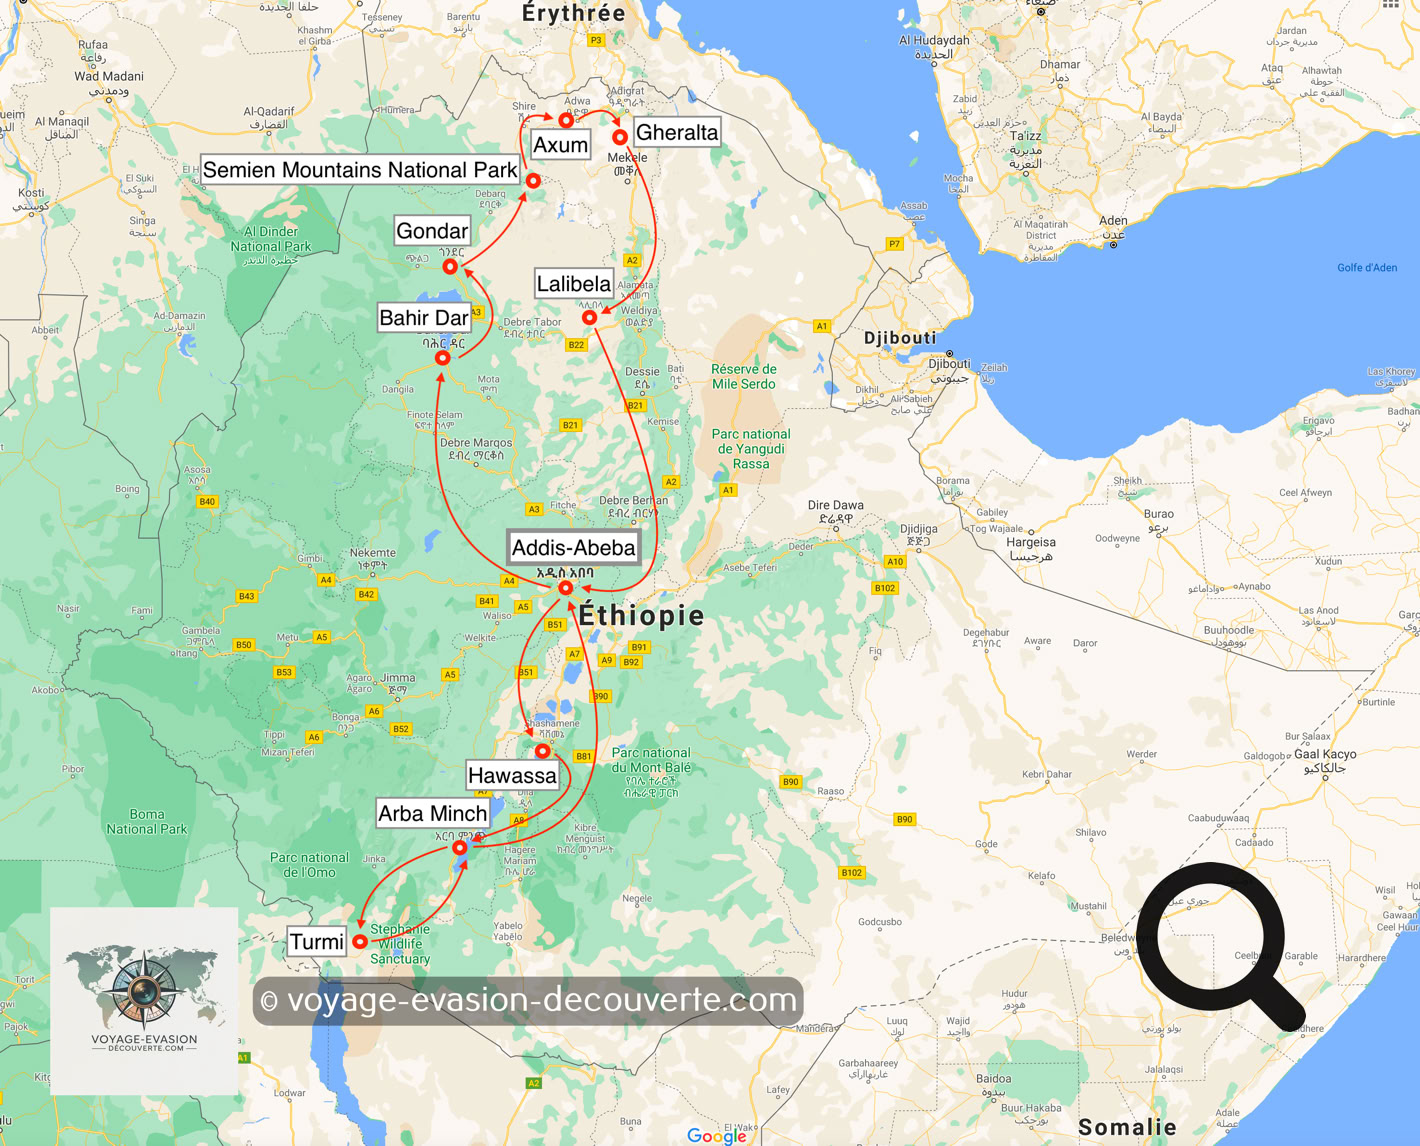Image resolution: width=1420 pixels, height=1146 pixels.
Task: Click the Google logo at bottom
Action: (716, 1135)
